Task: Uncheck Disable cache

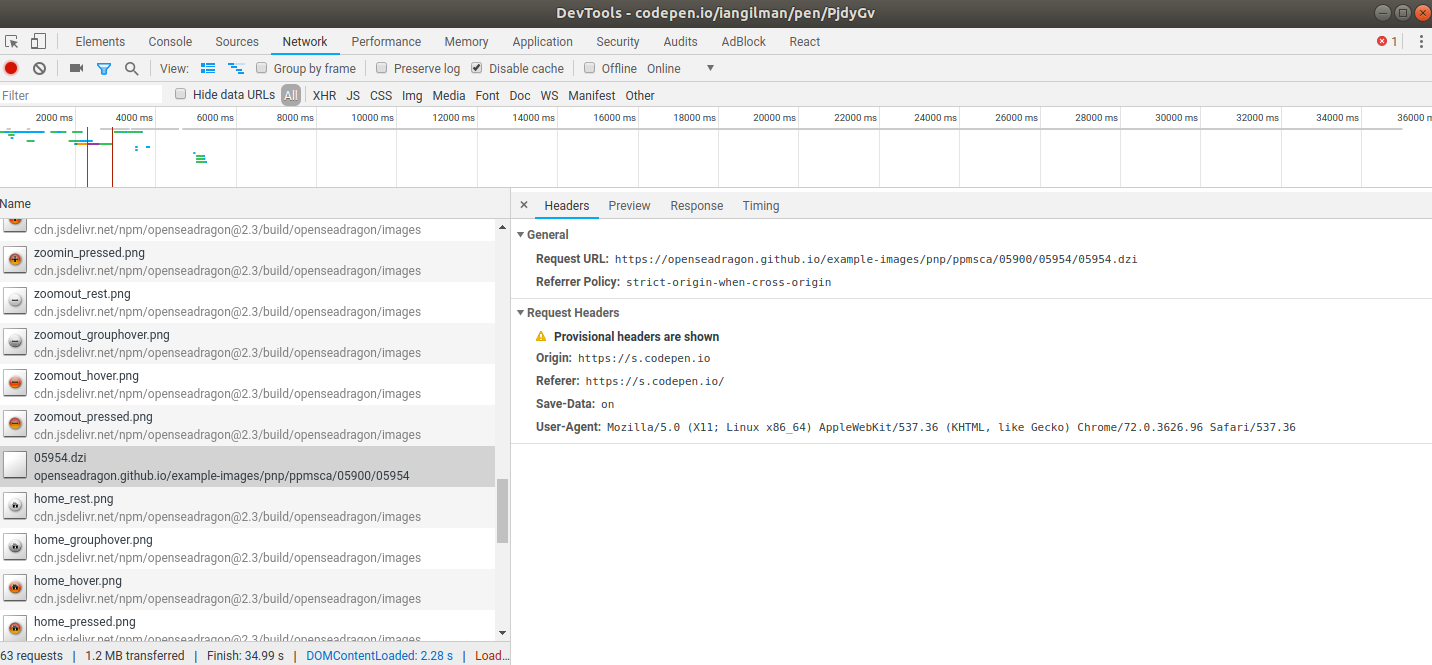Action: [476, 68]
